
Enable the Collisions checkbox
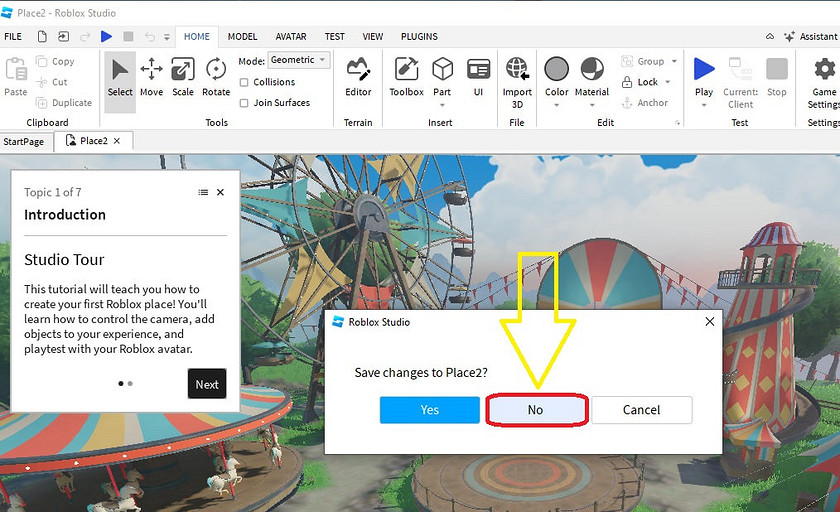tap(245, 82)
